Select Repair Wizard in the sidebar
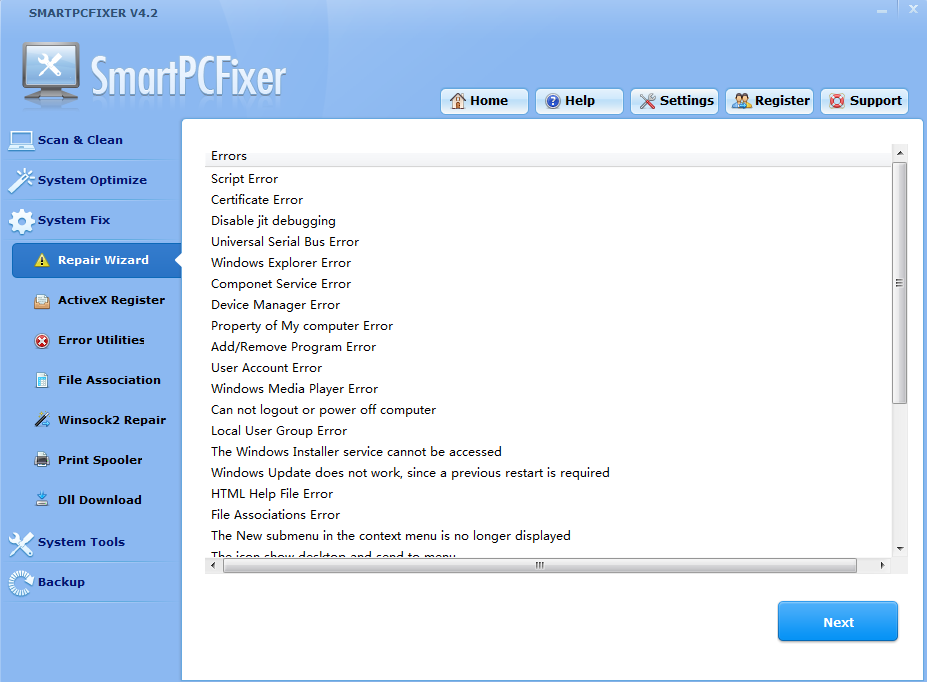This screenshot has width=927, height=682. [96, 260]
